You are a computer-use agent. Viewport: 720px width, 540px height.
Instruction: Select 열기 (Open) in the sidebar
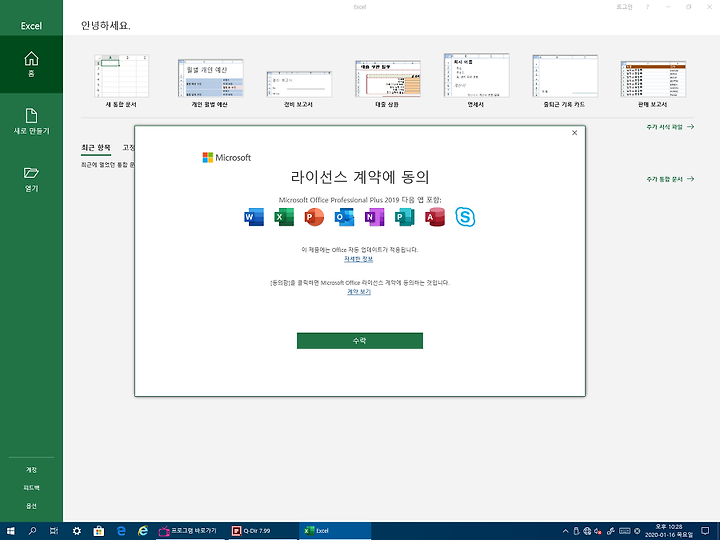31,179
